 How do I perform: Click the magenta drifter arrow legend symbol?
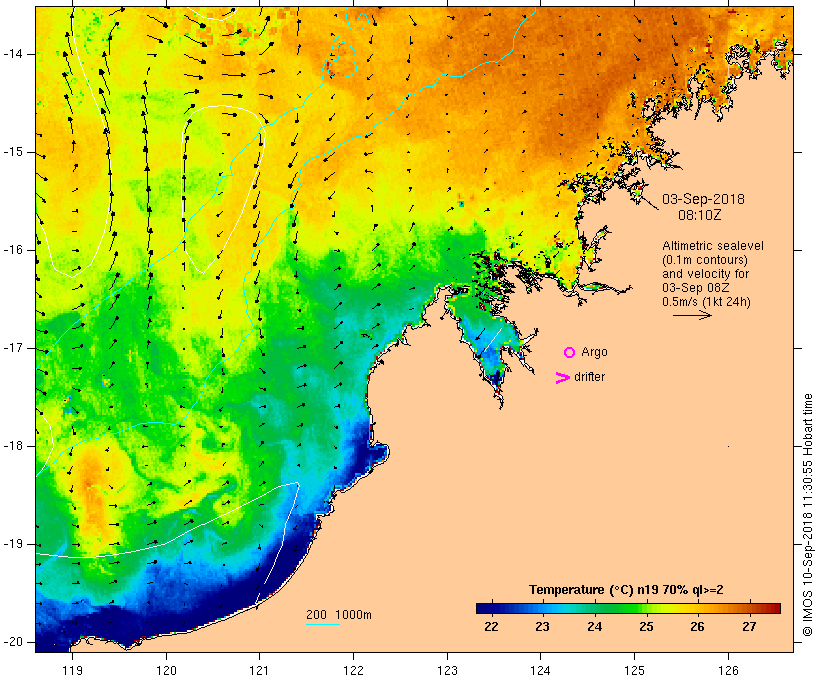(x=563, y=378)
